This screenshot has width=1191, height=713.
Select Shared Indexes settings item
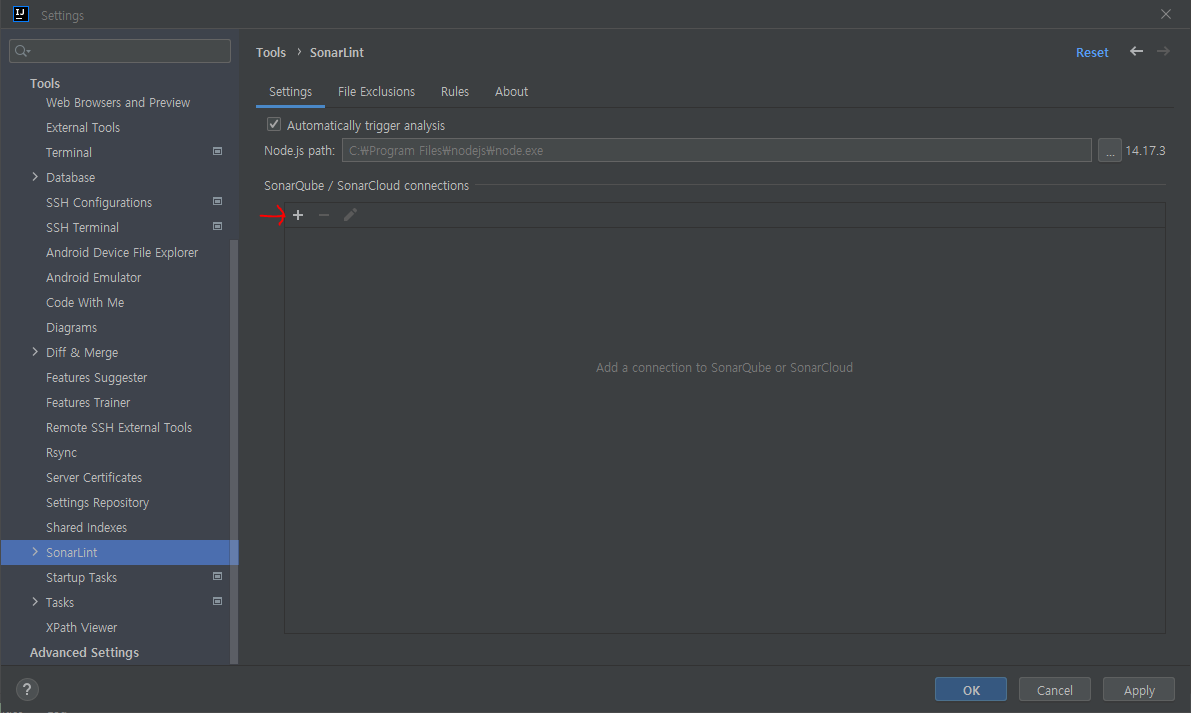click(86, 528)
